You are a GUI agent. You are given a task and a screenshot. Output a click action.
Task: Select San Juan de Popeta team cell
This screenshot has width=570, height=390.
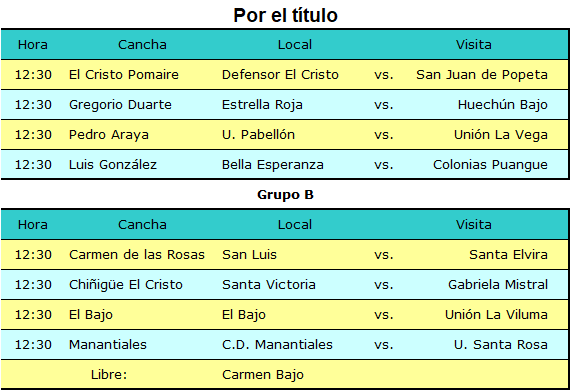tap(482, 75)
